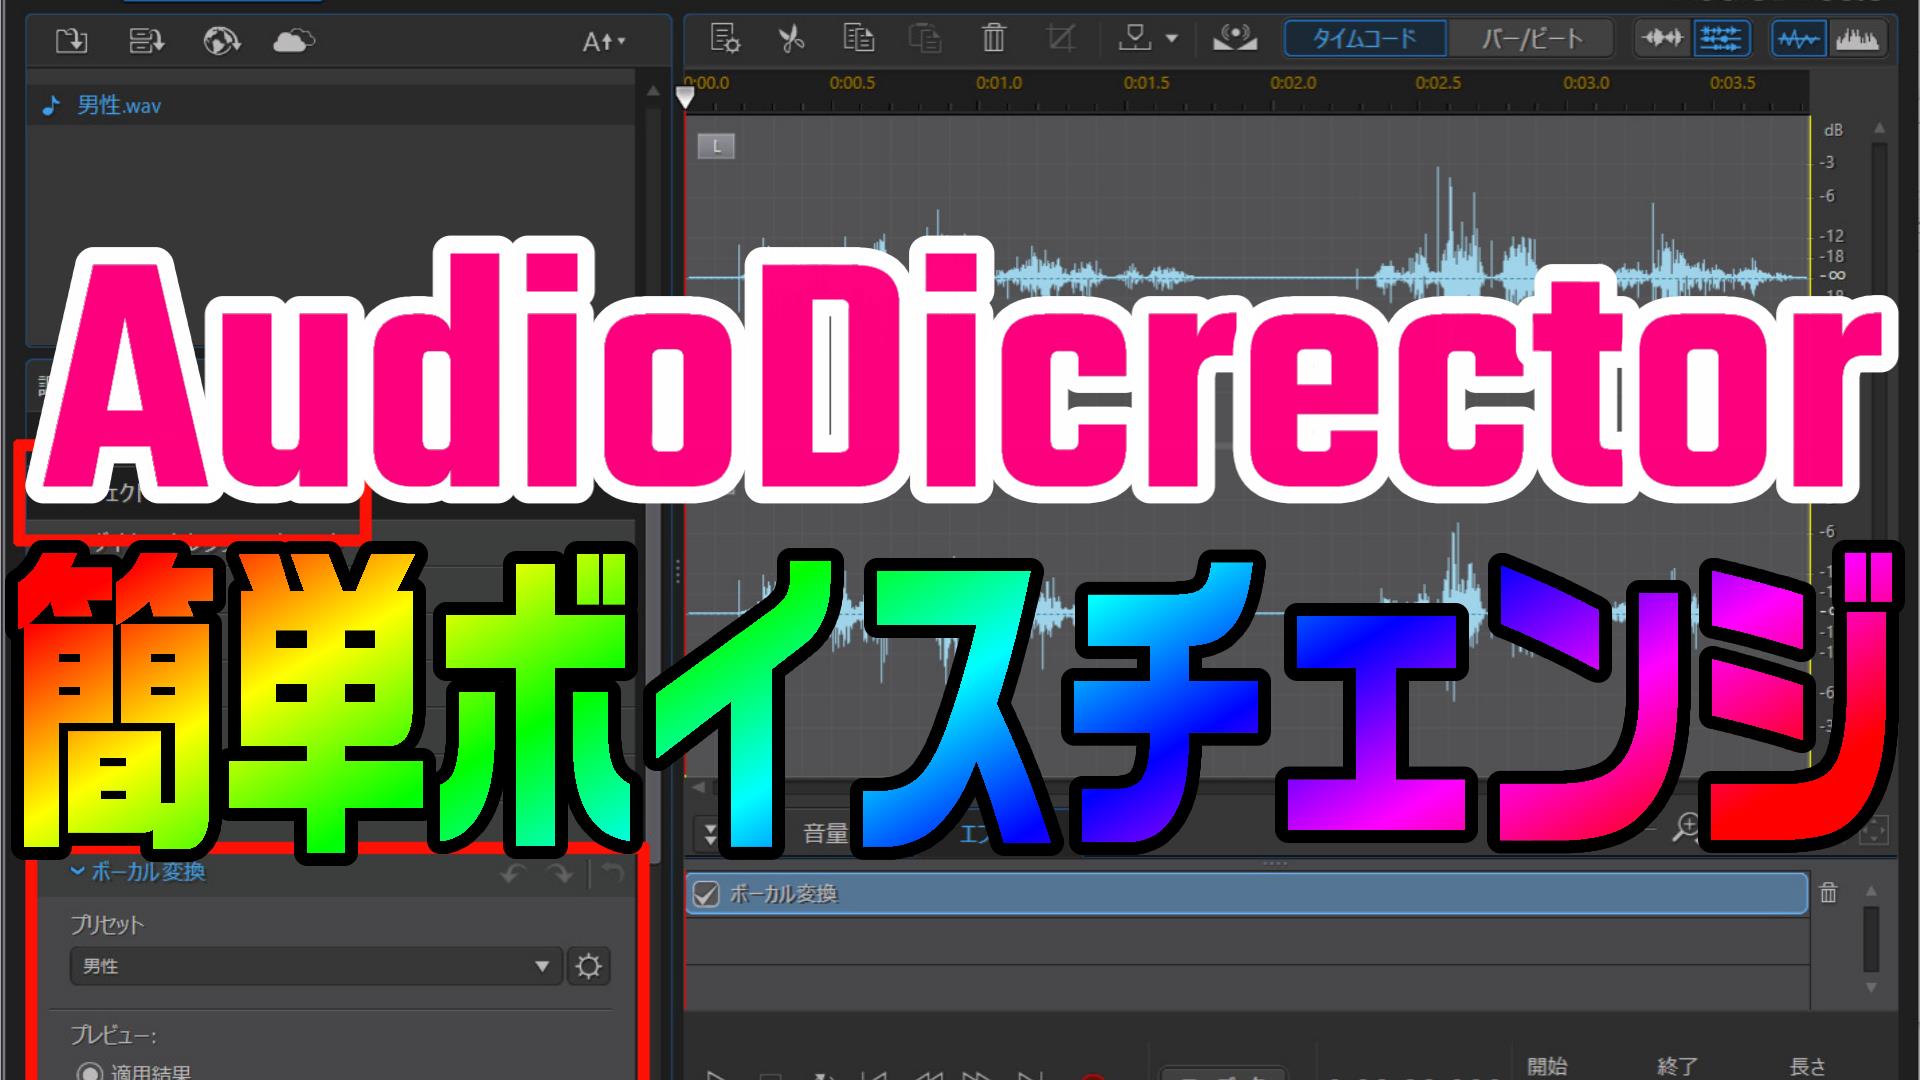
Task: Open the プリセット dropdown showing 男性
Action: [316, 966]
